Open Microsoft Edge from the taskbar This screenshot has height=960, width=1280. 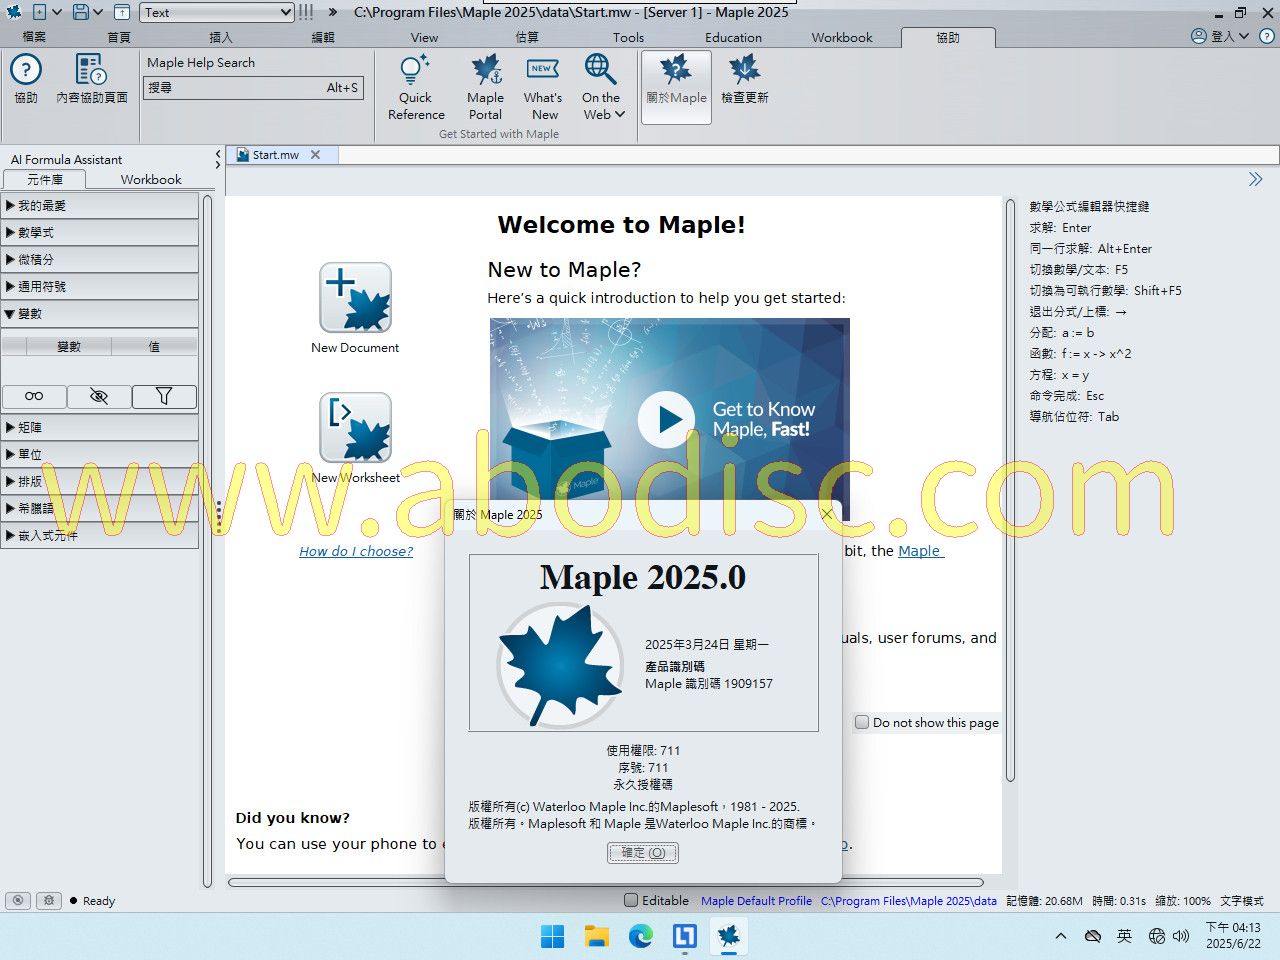(641, 936)
